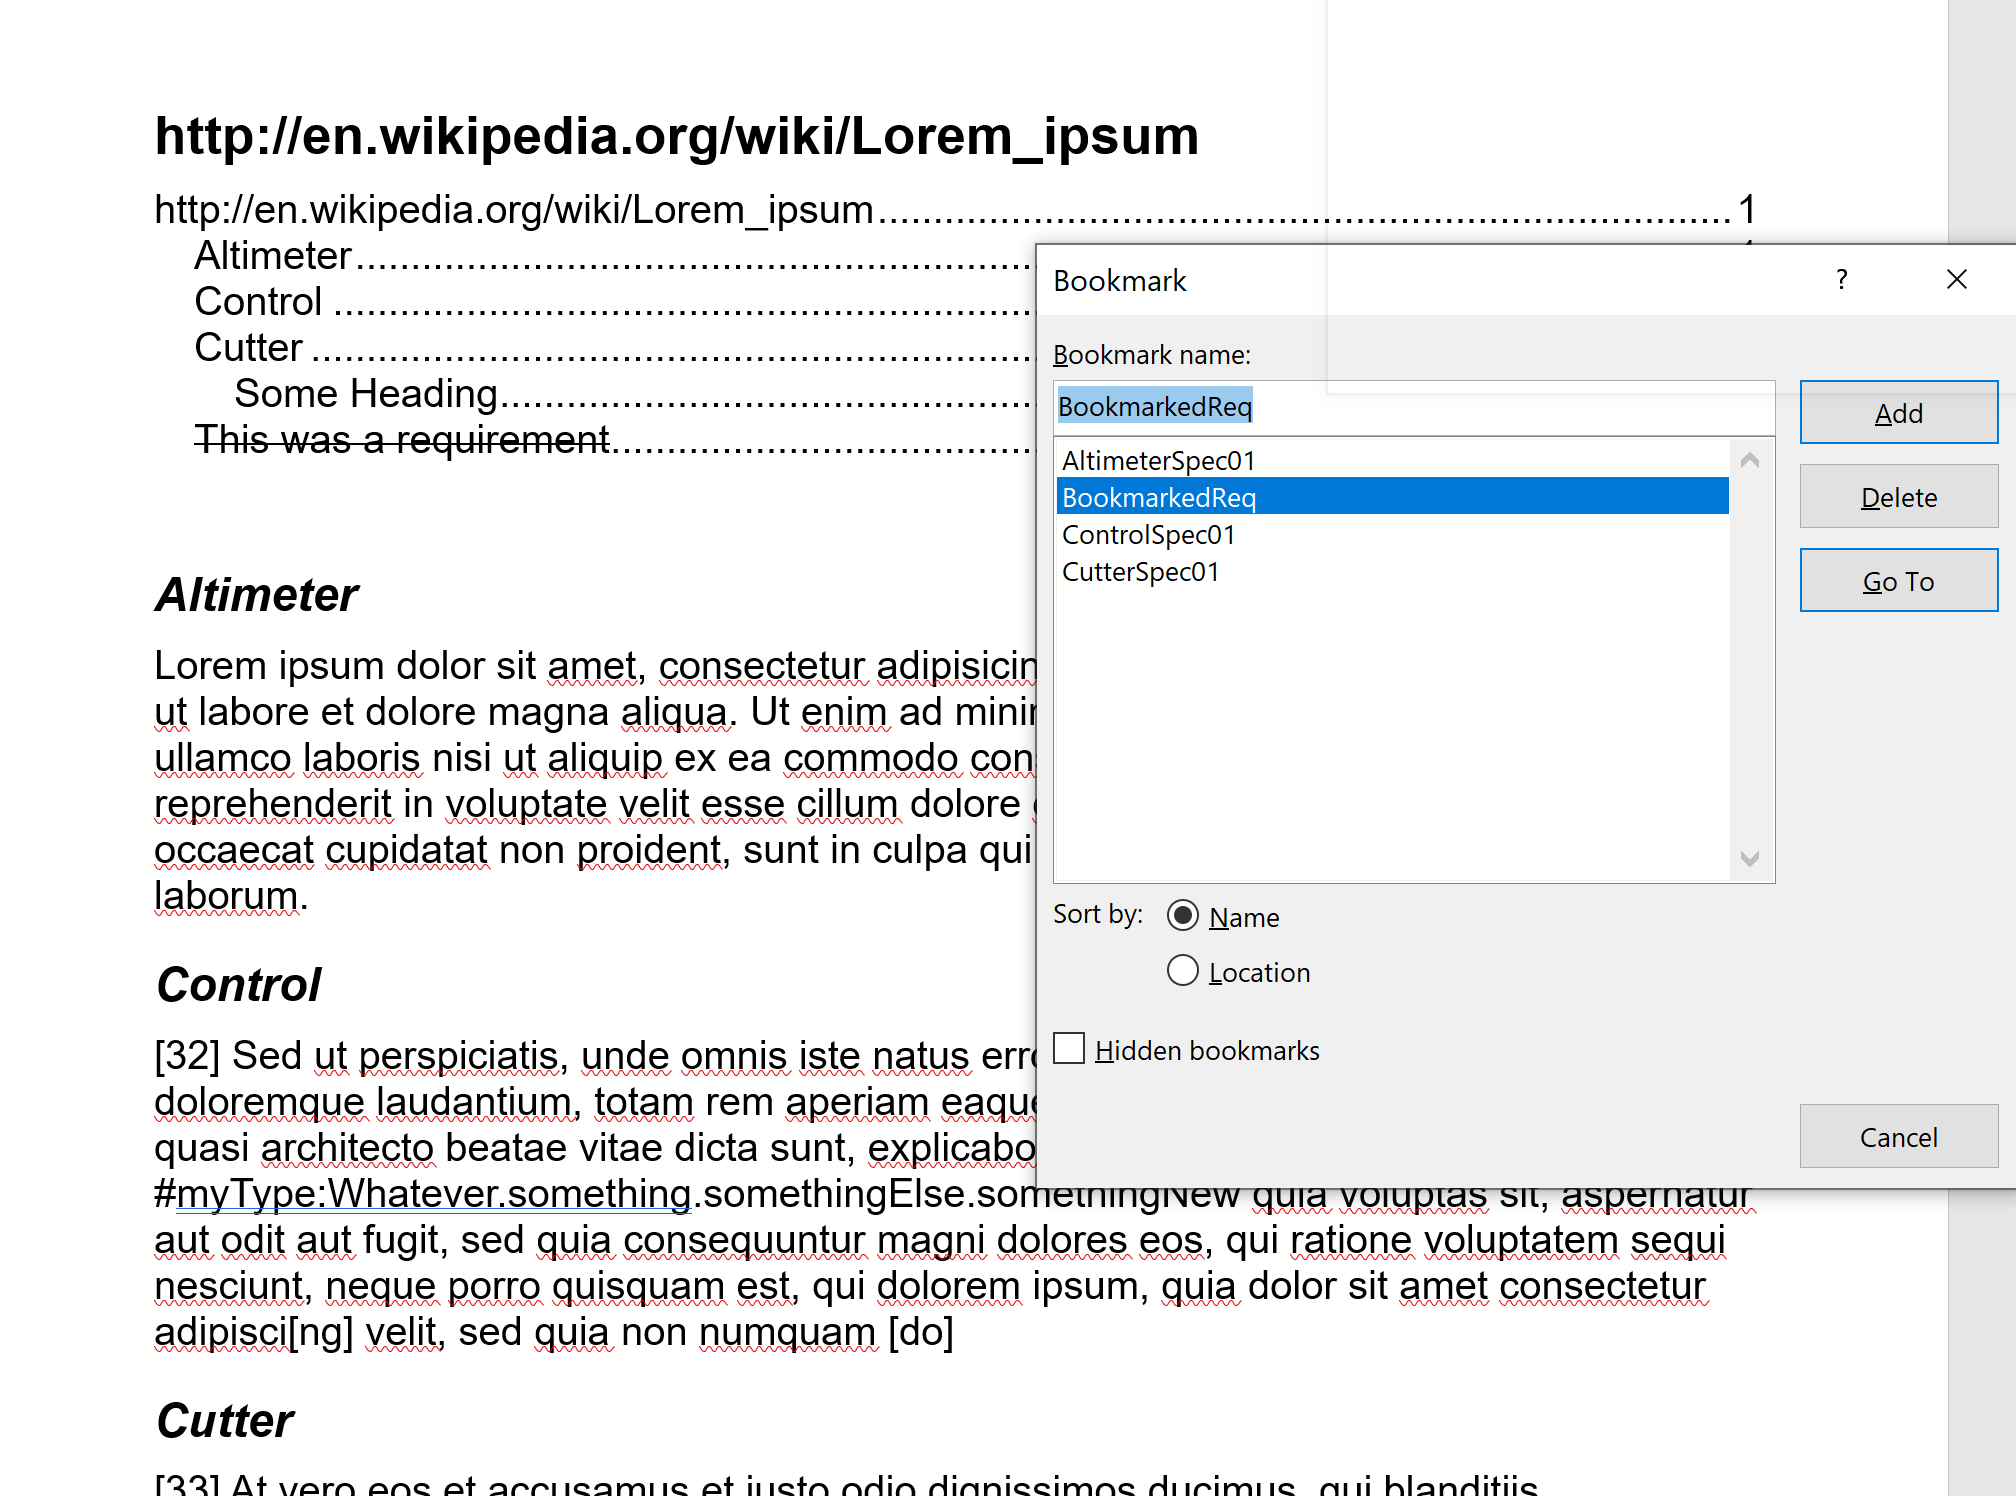Open the Lorem_ipsum table of contents entry
This screenshot has height=1496, width=2016.
955,210
